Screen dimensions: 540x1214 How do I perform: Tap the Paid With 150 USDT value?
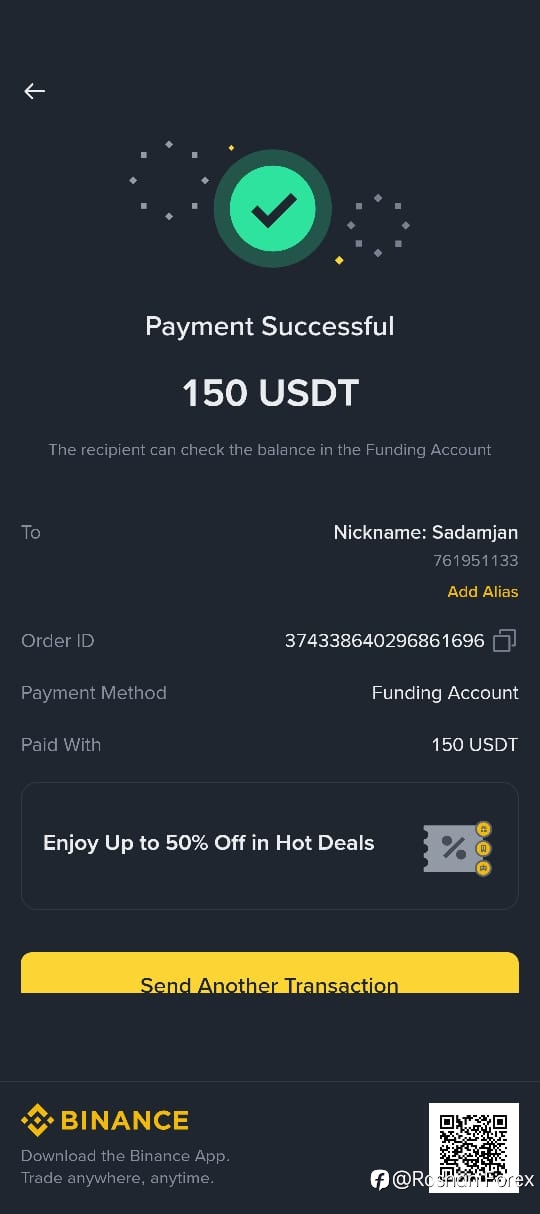click(x=475, y=745)
